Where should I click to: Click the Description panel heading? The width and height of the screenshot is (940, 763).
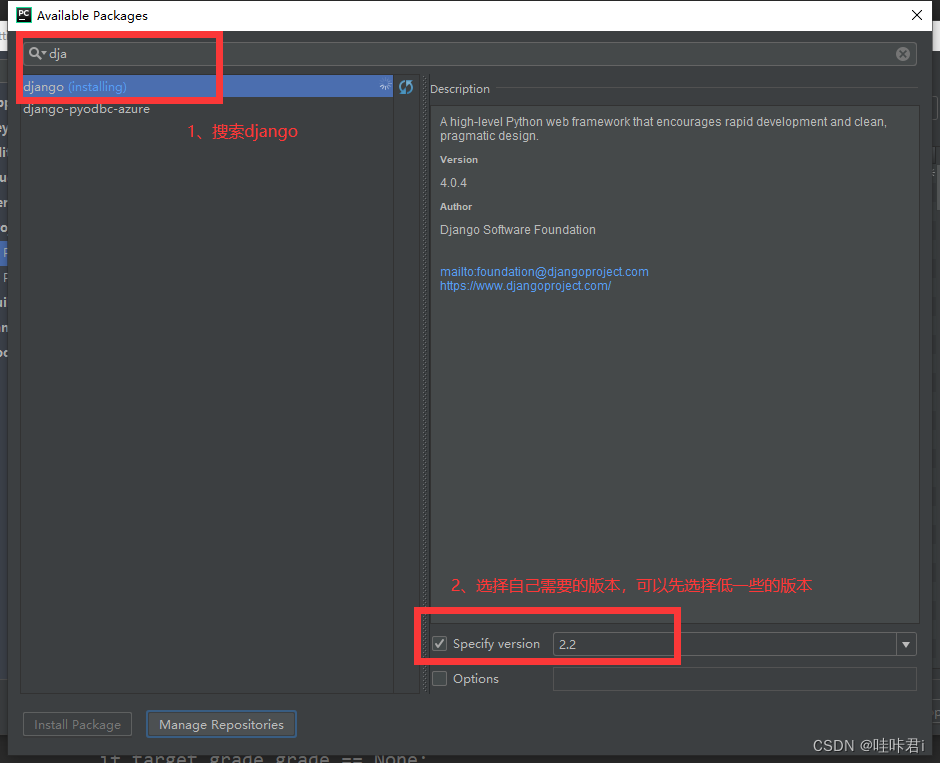pos(460,89)
